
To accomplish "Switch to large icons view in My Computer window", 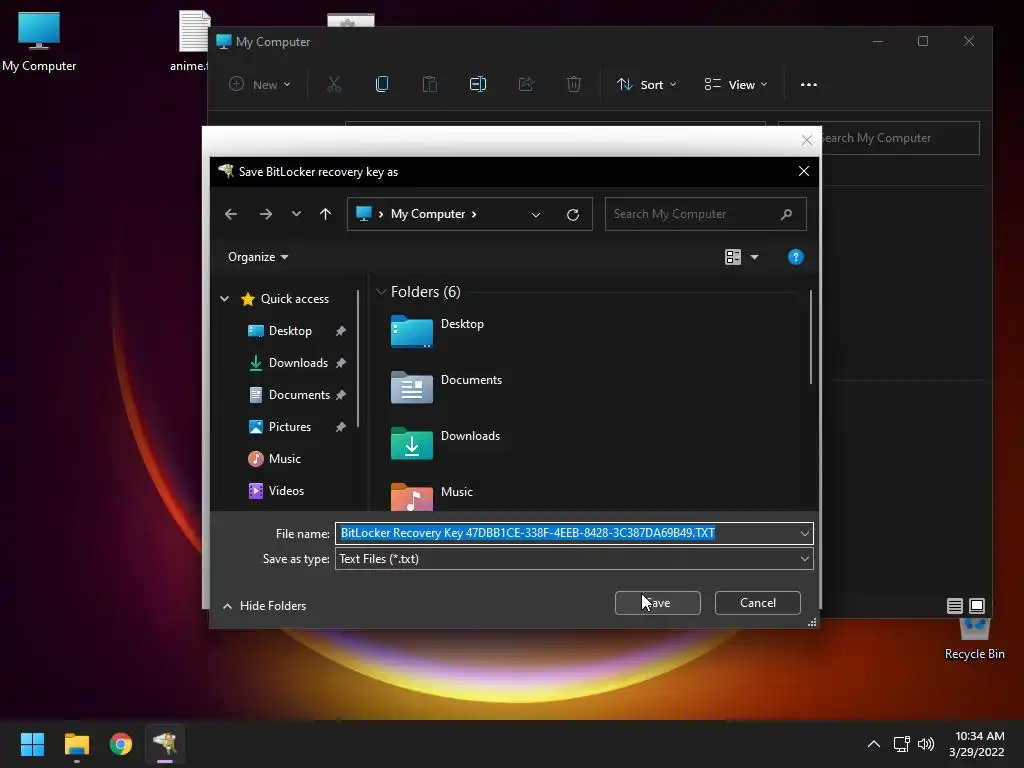I will (976, 606).
